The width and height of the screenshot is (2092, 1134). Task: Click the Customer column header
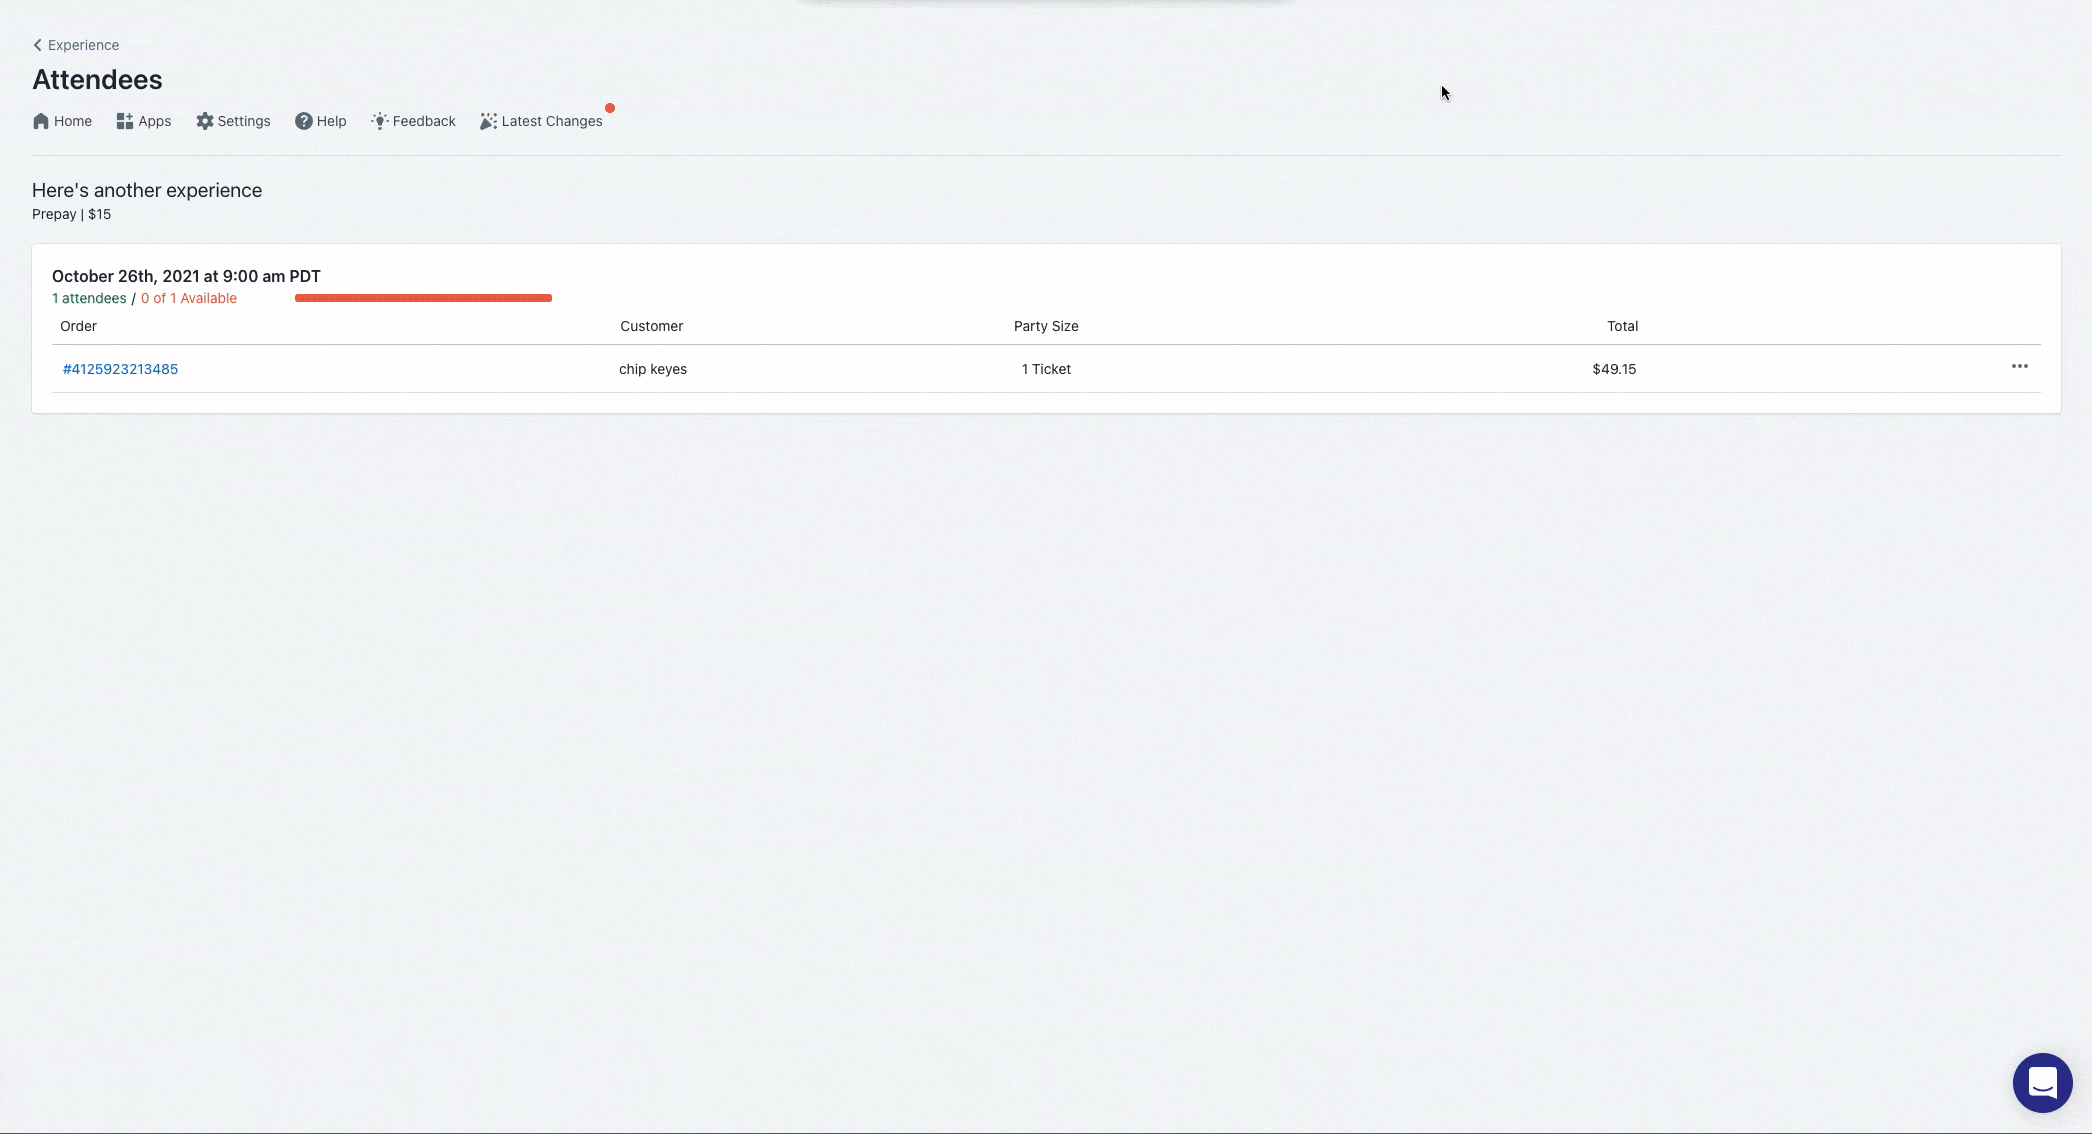(x=652, y=326)
